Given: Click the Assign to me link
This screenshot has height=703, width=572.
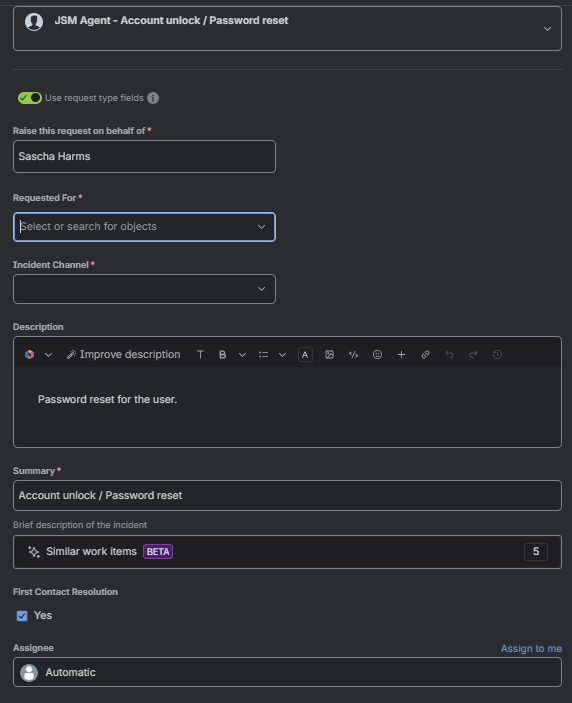Looking at the screenshot, I should pyautogui.click(x=531, y=649).
